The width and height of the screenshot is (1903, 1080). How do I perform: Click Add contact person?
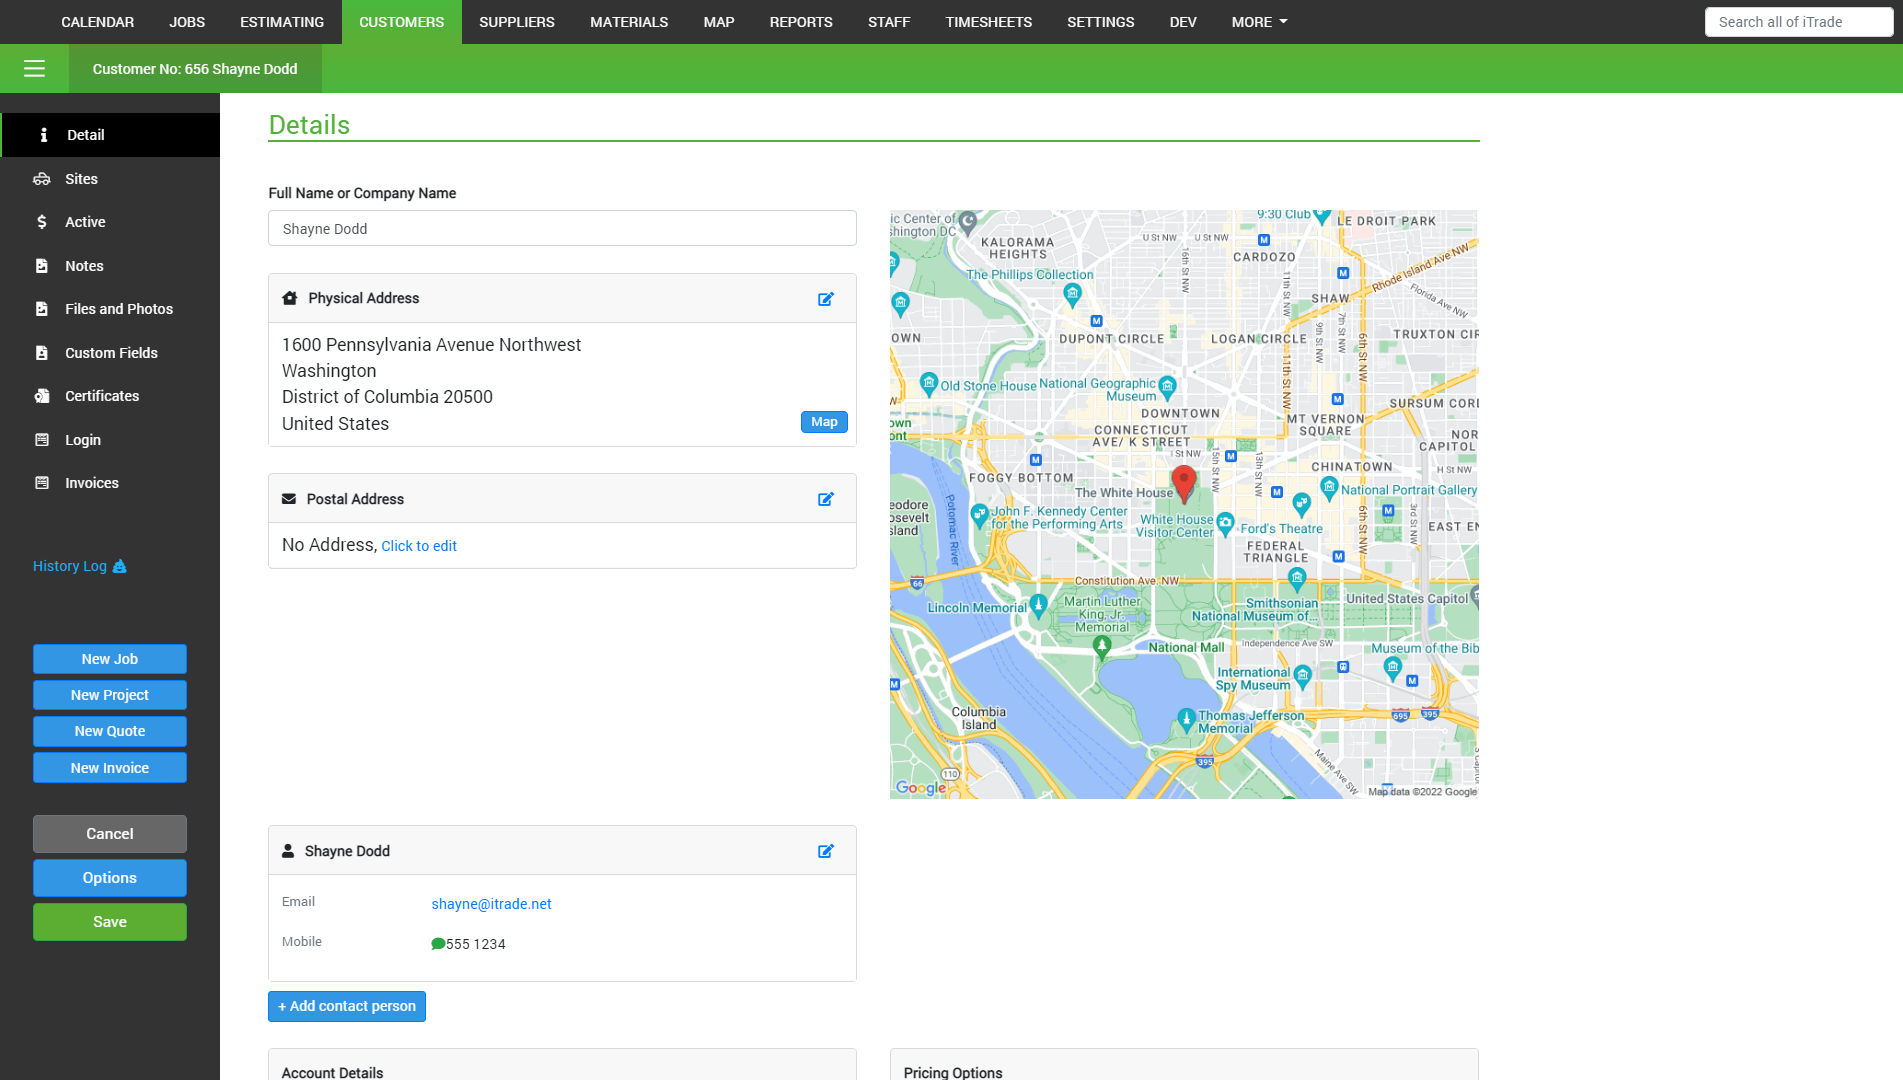346,1006
